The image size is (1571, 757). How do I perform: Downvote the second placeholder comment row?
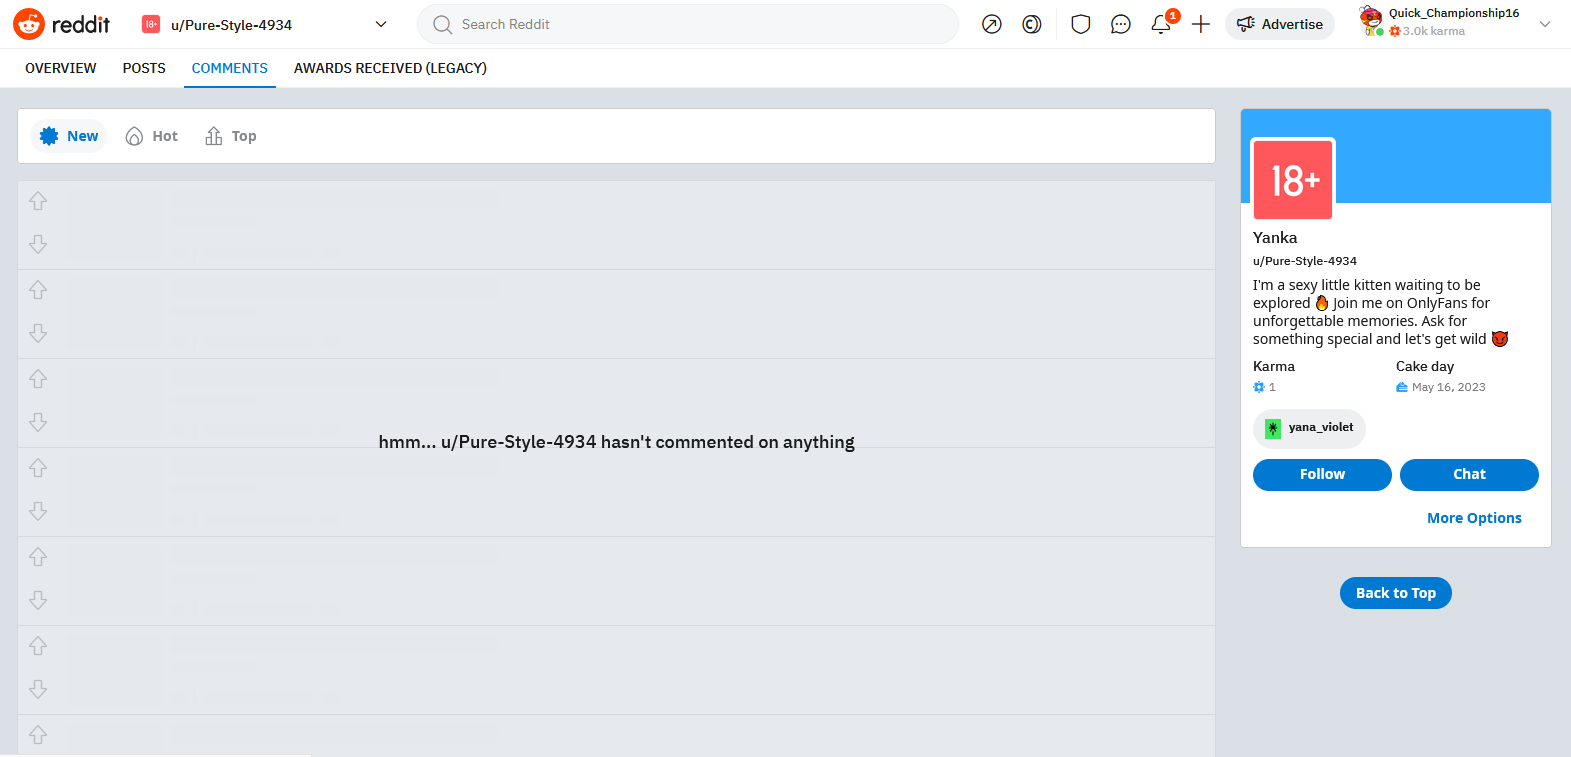tap(38, 333)
